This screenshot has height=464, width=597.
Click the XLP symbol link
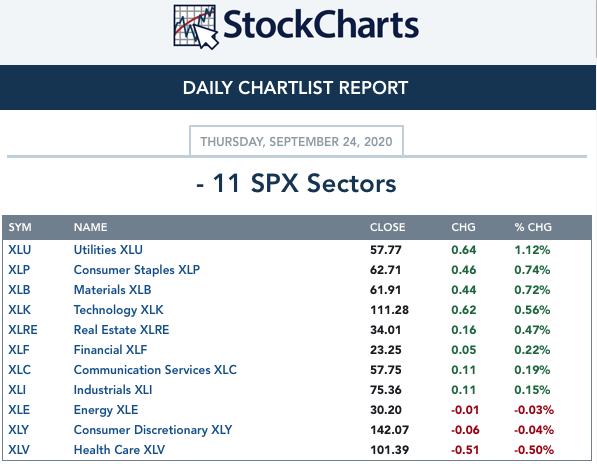point(19,269)
